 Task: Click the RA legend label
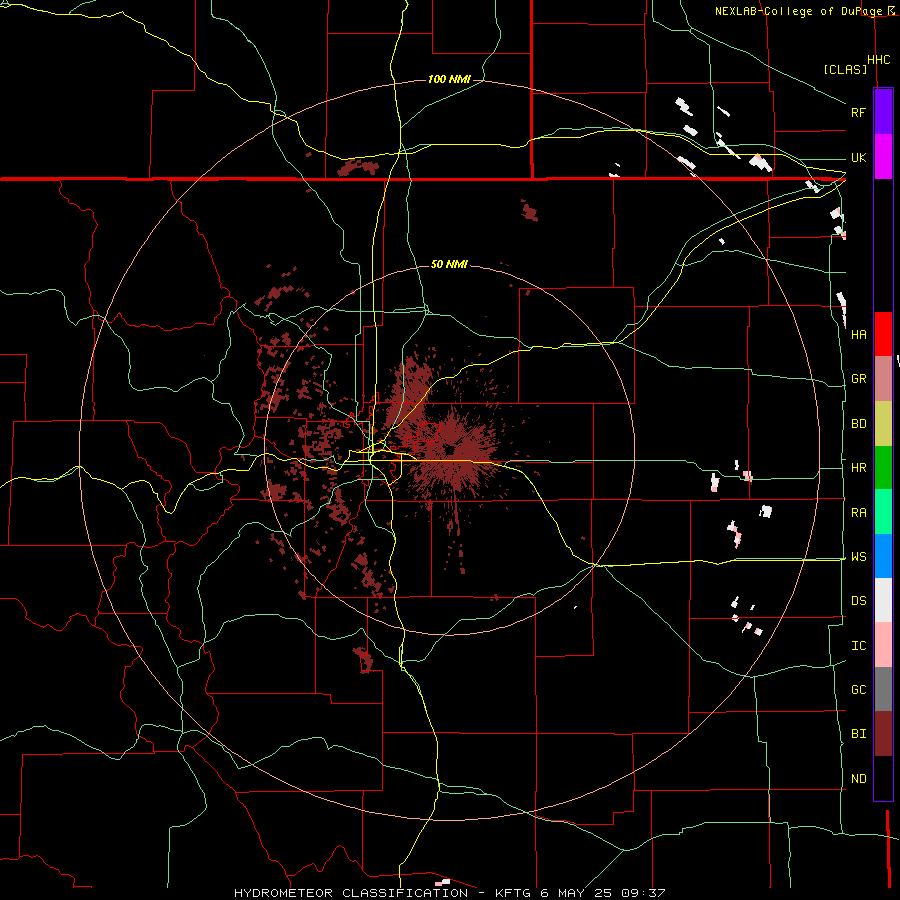[858, 513]
